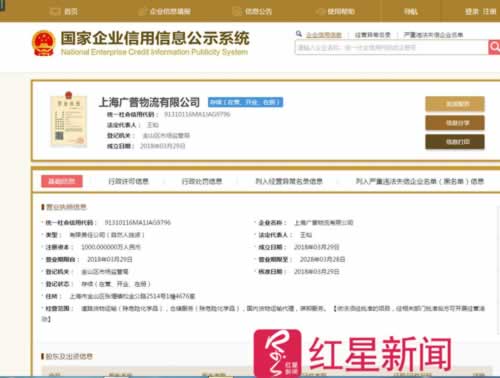Click the 信息打印 button

click(455, 142)
